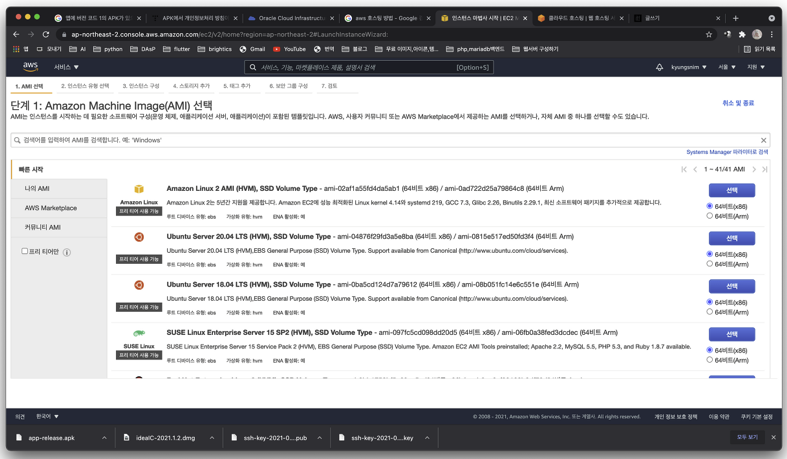Click the free tier info icon
This screenshot has height=459, width=787.
tap(67, 252)
